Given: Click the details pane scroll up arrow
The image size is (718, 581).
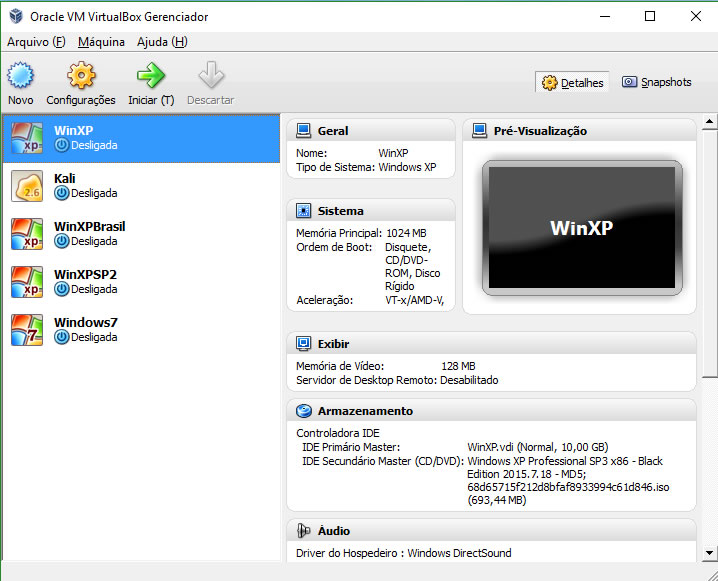Looking at the screenshot, I should pos(709,121).
